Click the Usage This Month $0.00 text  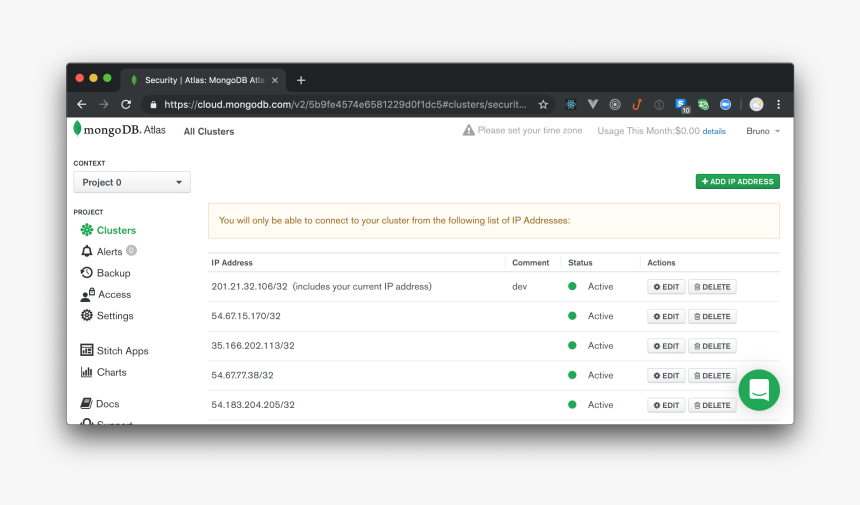[x=648, y=131]
